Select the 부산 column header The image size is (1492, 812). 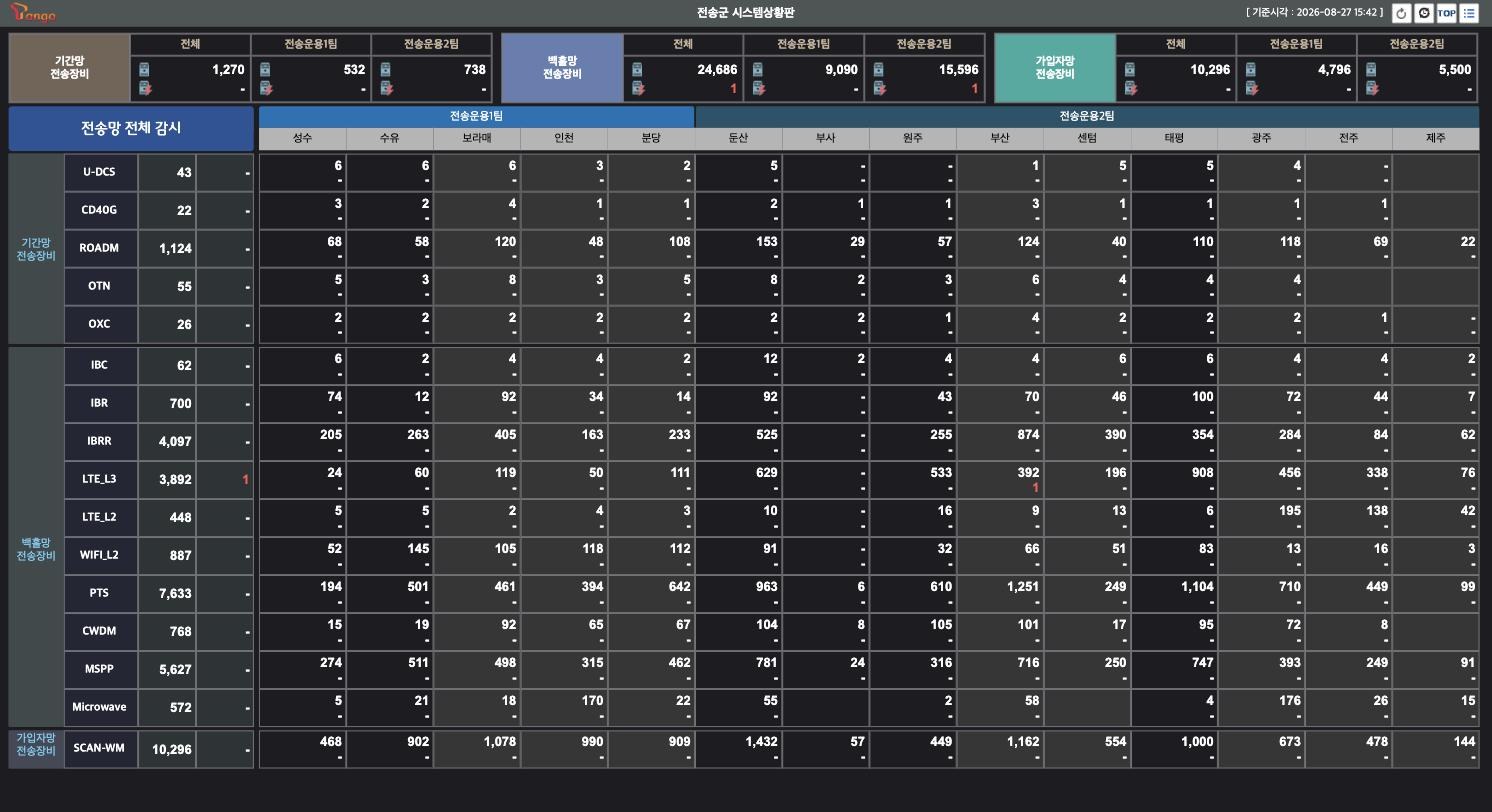point(999,138)
